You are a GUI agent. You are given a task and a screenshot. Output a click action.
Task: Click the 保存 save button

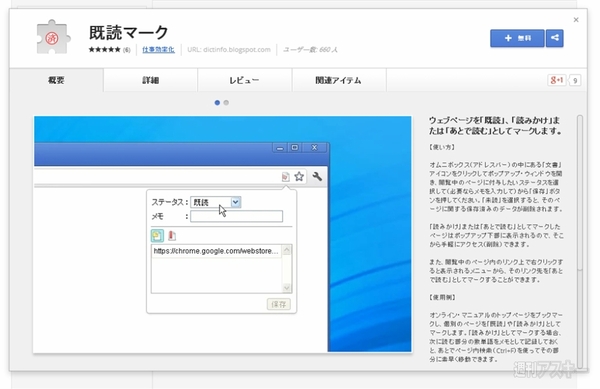(x=279, y=304)
